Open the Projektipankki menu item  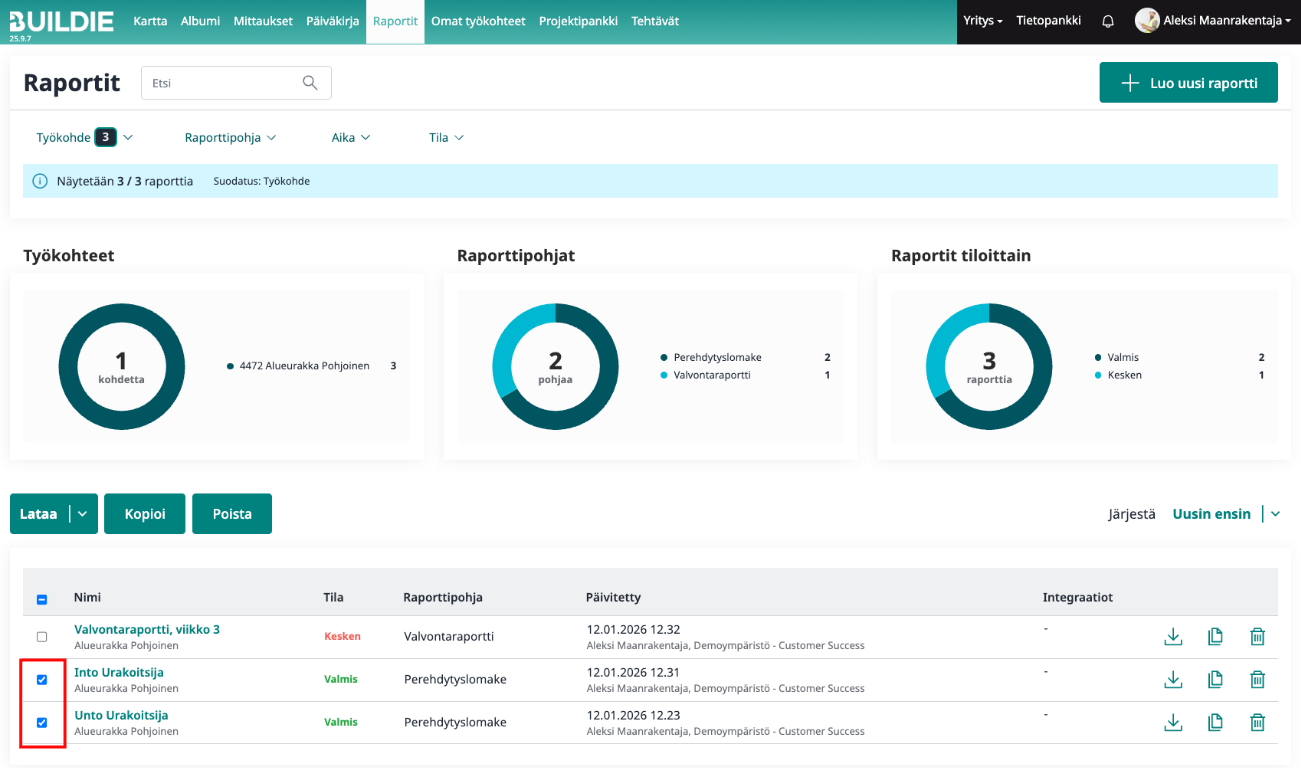(x=578, y=21)
